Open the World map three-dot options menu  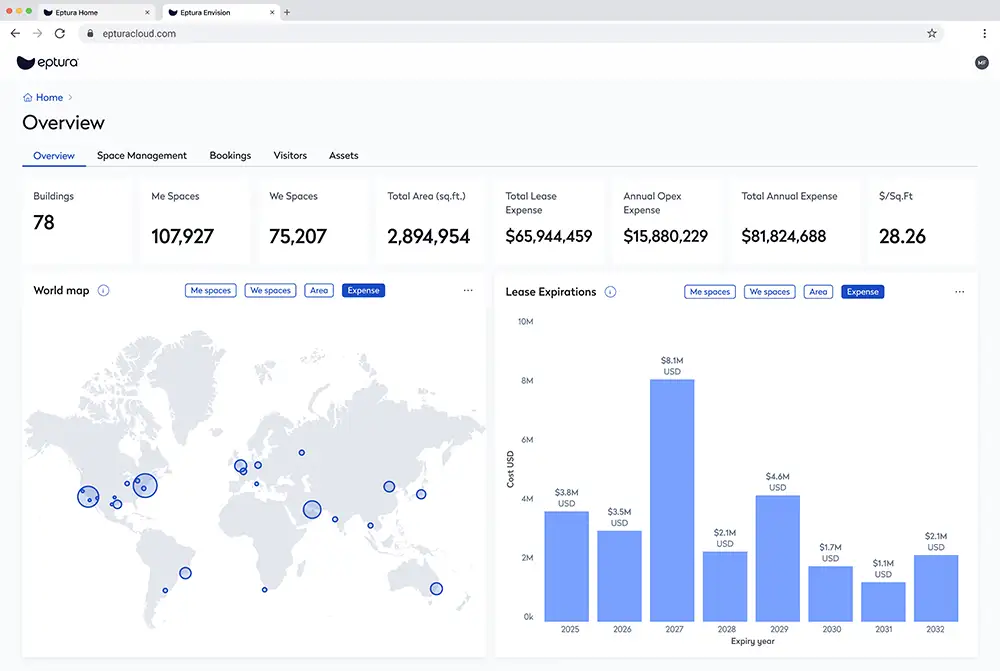468,290
